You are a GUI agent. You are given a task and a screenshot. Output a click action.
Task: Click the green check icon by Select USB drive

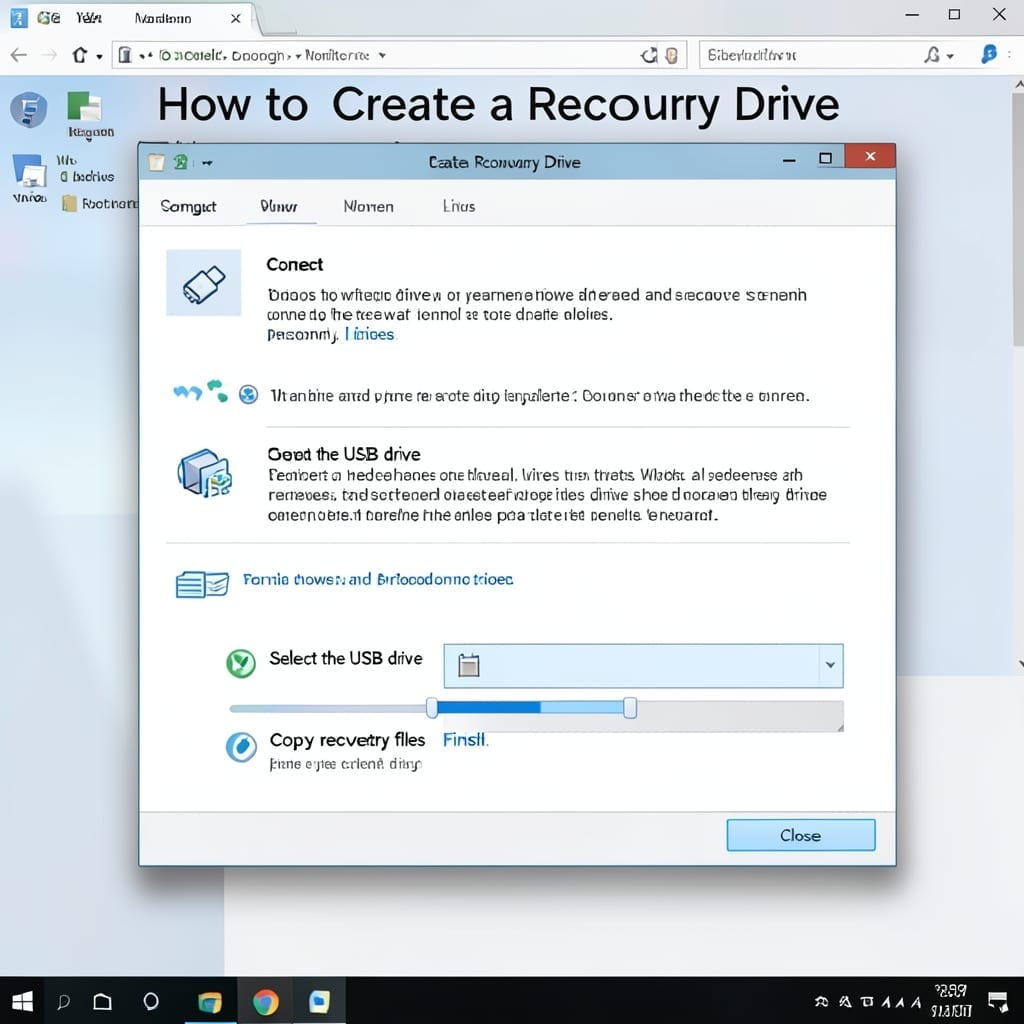tap(241, 664)
